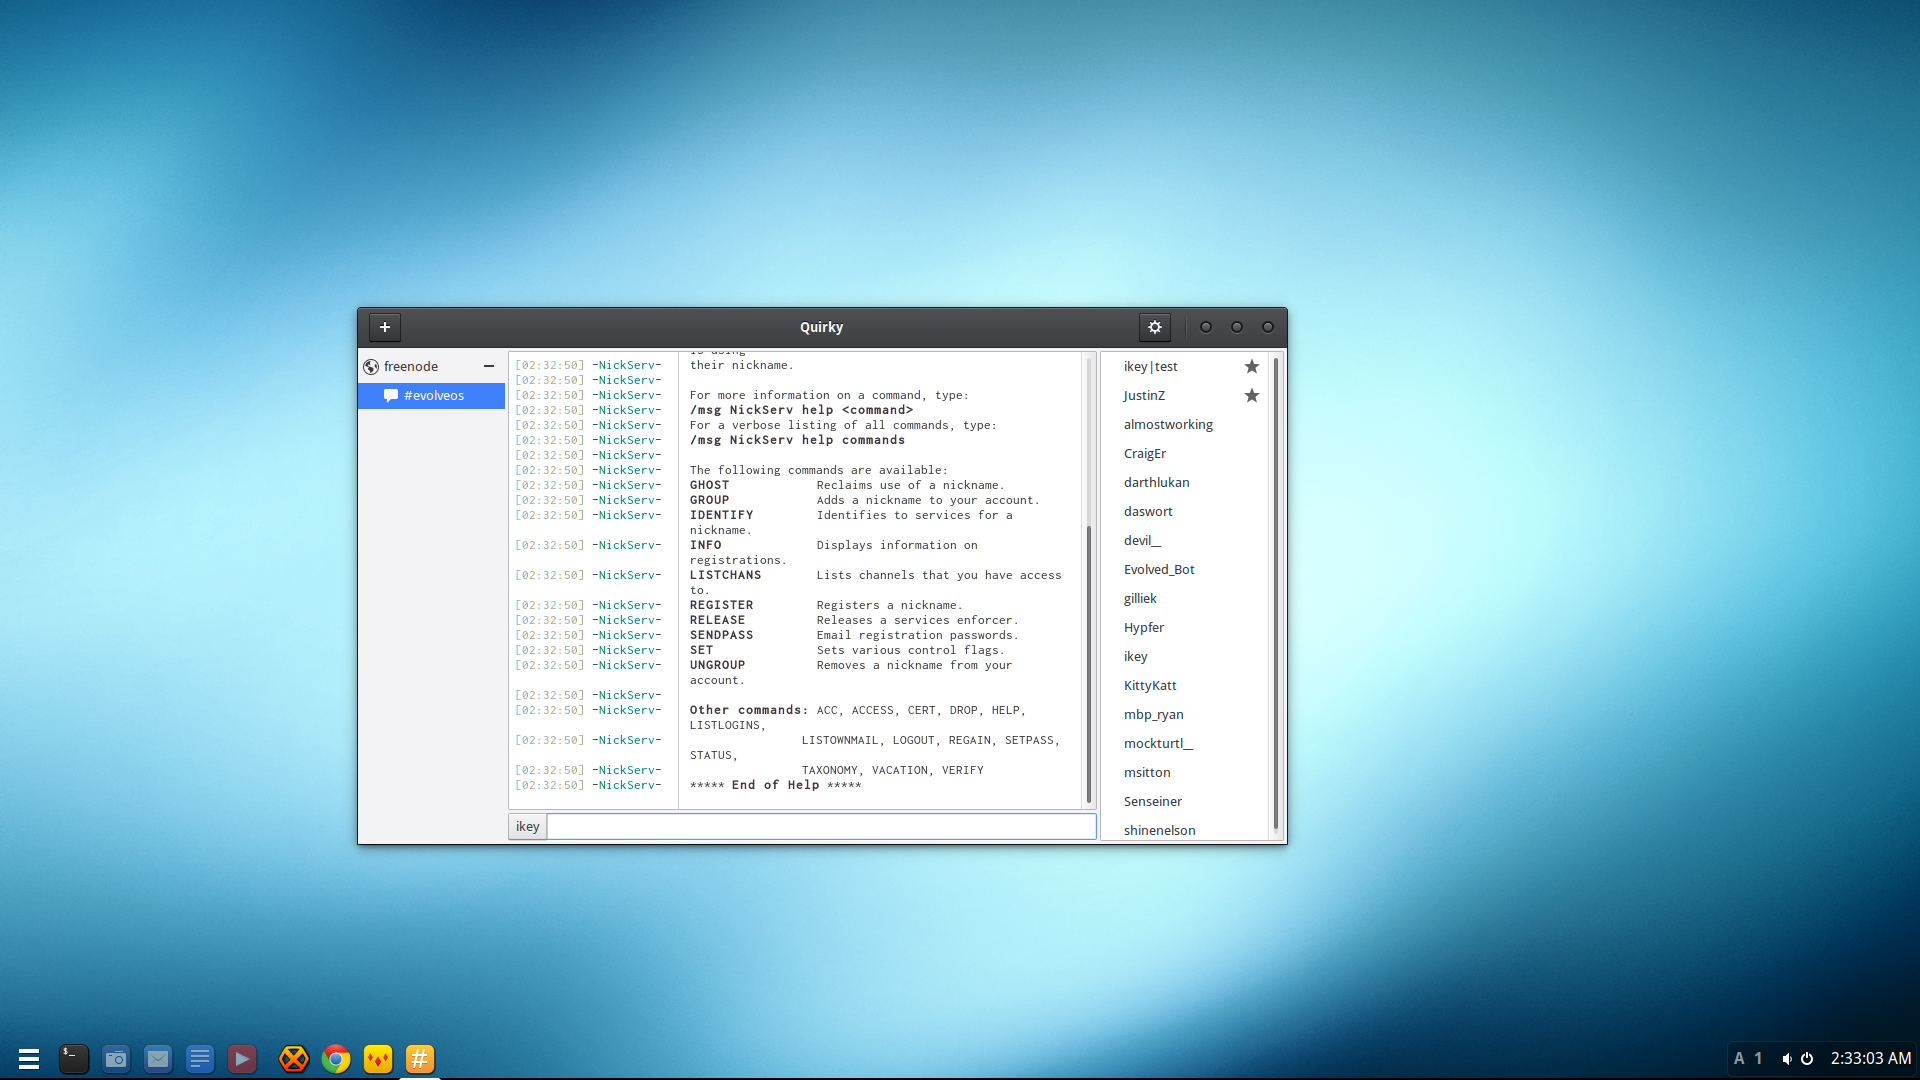Open the text editor panel icon
This screenshot has height=1080, width=1920.
click(x=200, y=1058)
